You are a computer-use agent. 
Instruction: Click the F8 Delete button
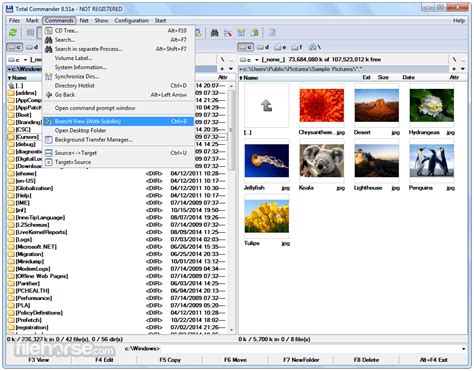(x=366, y=360)
